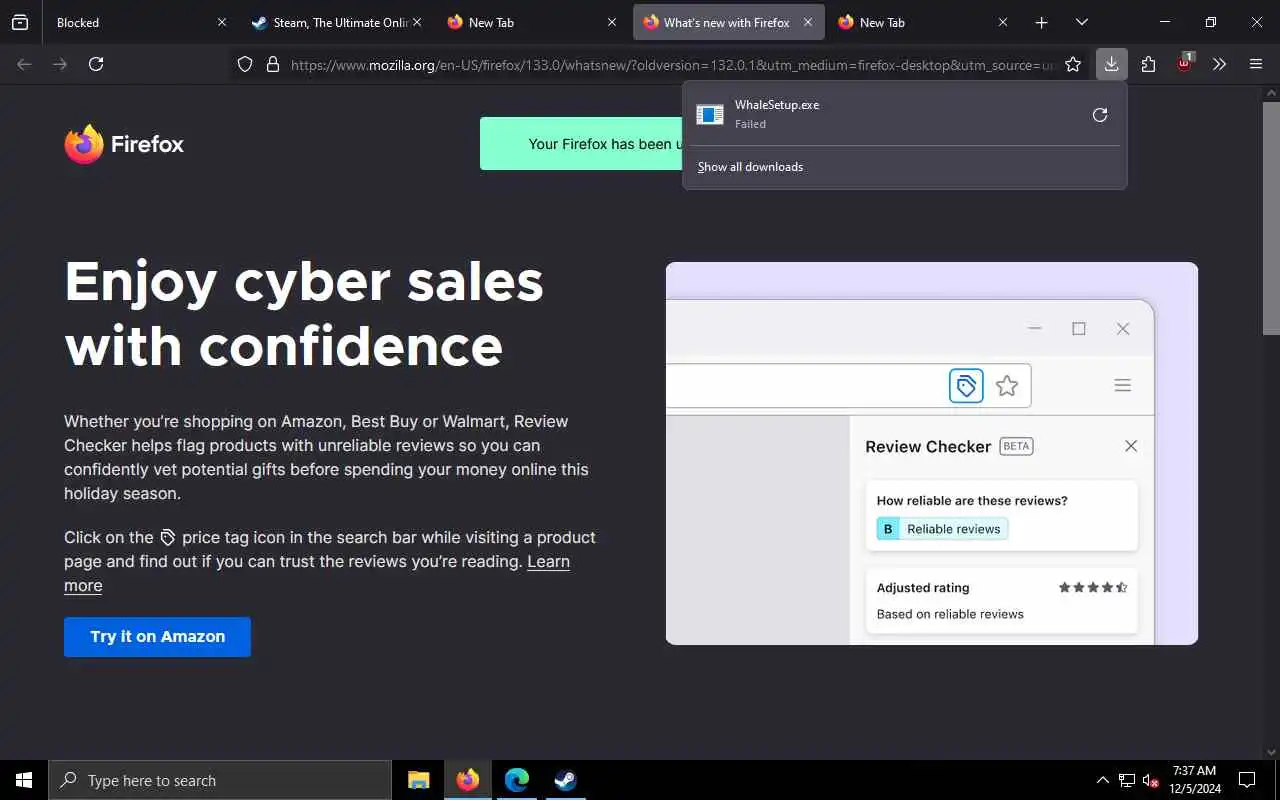Image resolution: width=1280 pixels, height=800 pixels.
Task: Click the Review Checker illustration image
Action: click(x=932, y=453)
